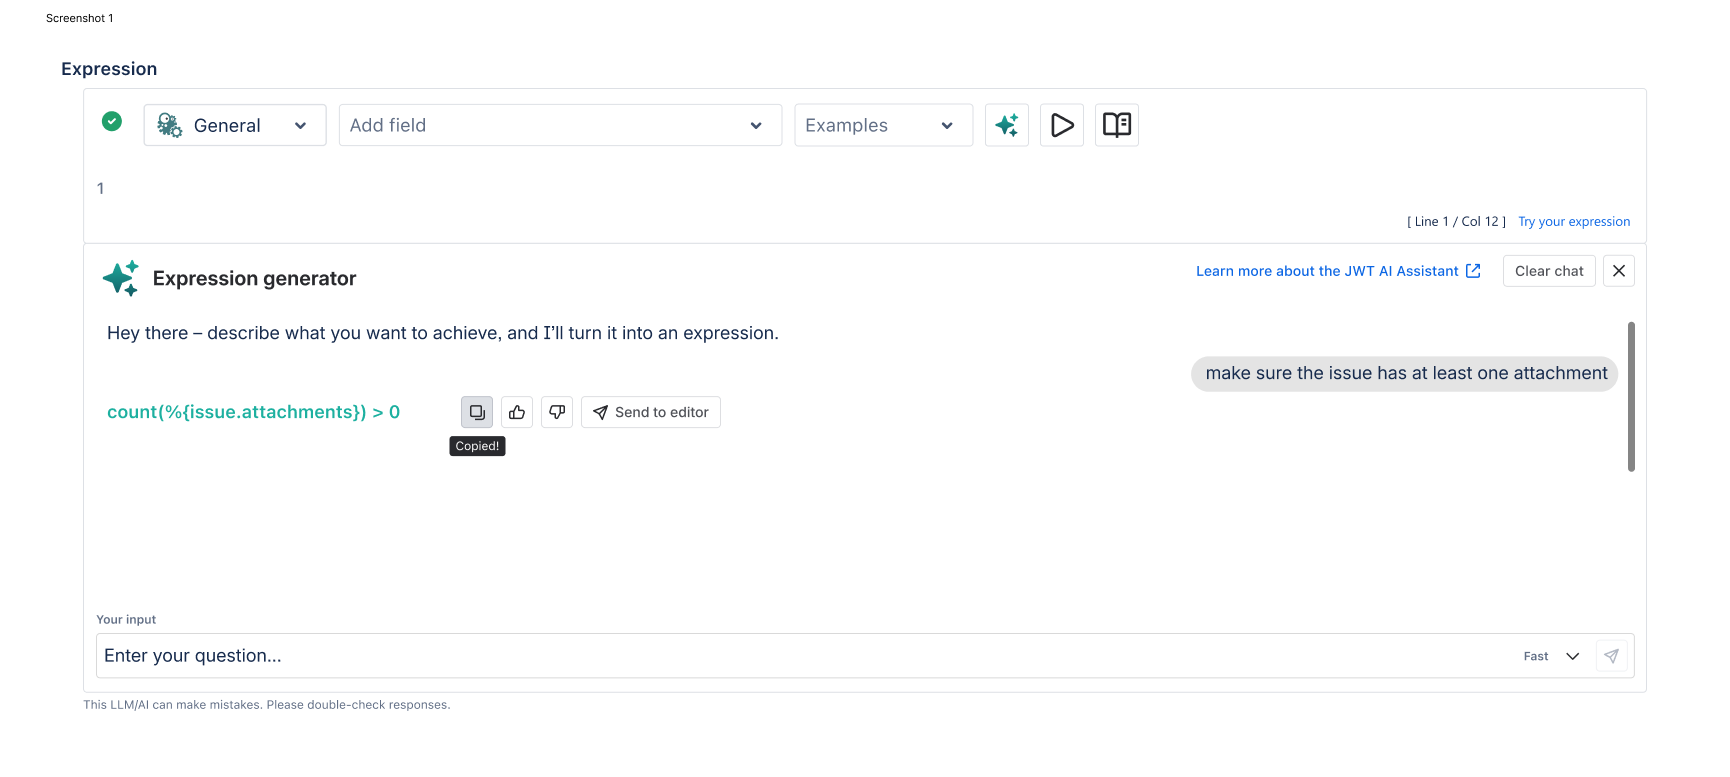Clear the chat history
This screenshot has width=1730, height=777.
1549,271
